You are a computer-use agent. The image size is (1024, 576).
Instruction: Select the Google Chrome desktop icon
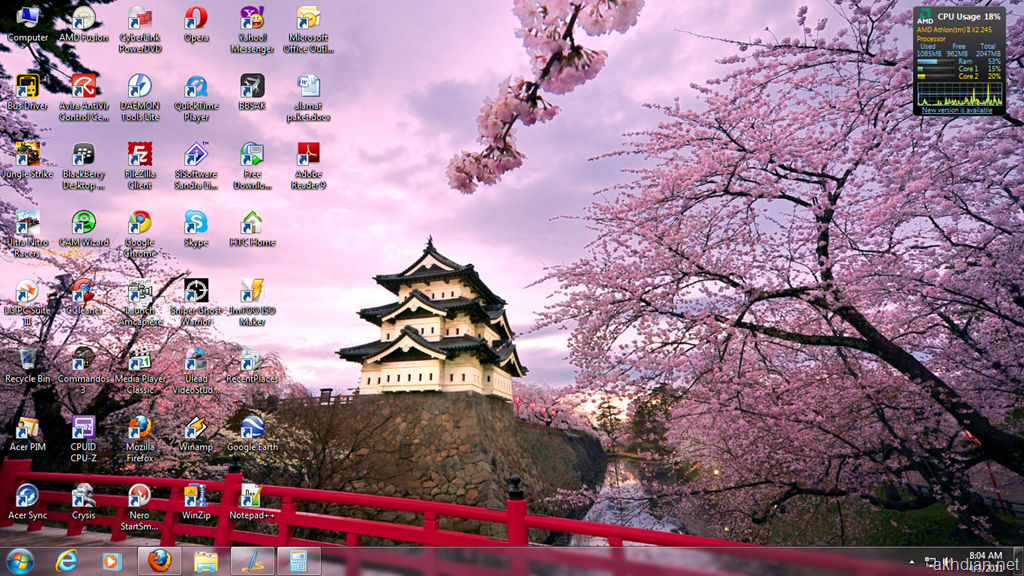click(140, 223)
